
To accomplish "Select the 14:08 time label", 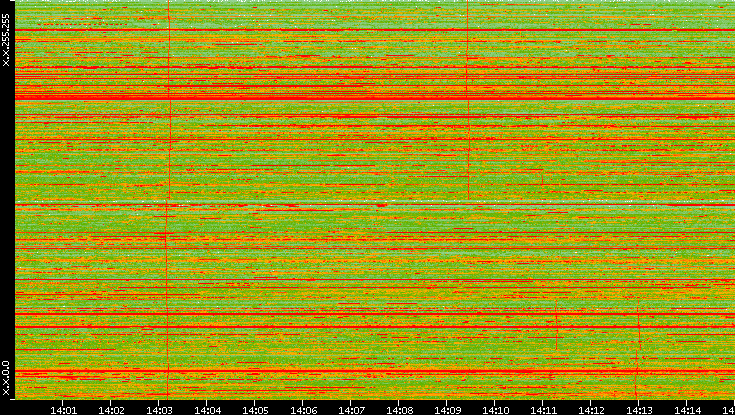I will (399, 410).
